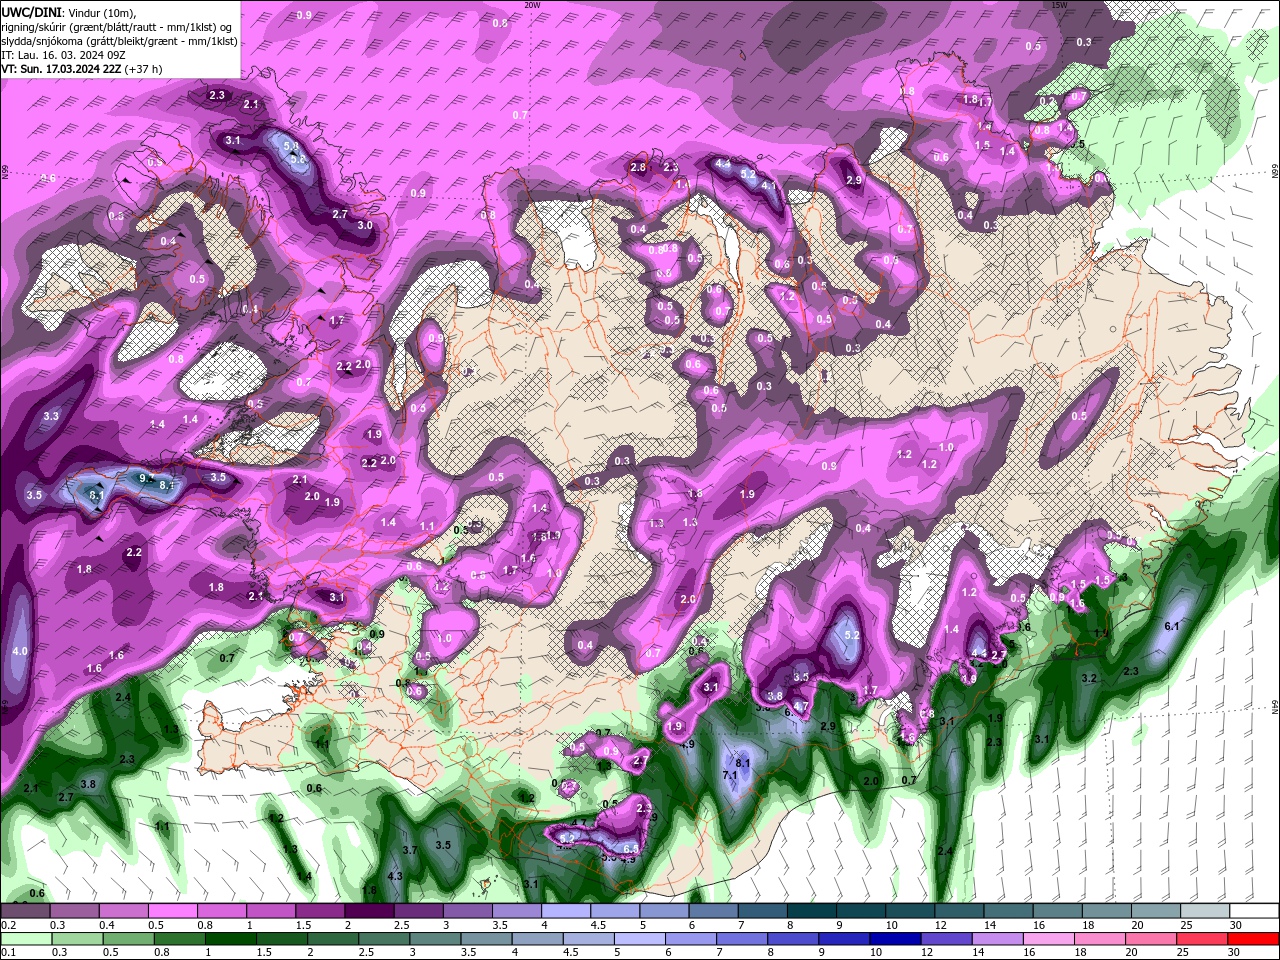This screenshot has width=1280, height=960.
Task: Select bright pink snow swatch labeled 0.5
Action: point(172,911)
